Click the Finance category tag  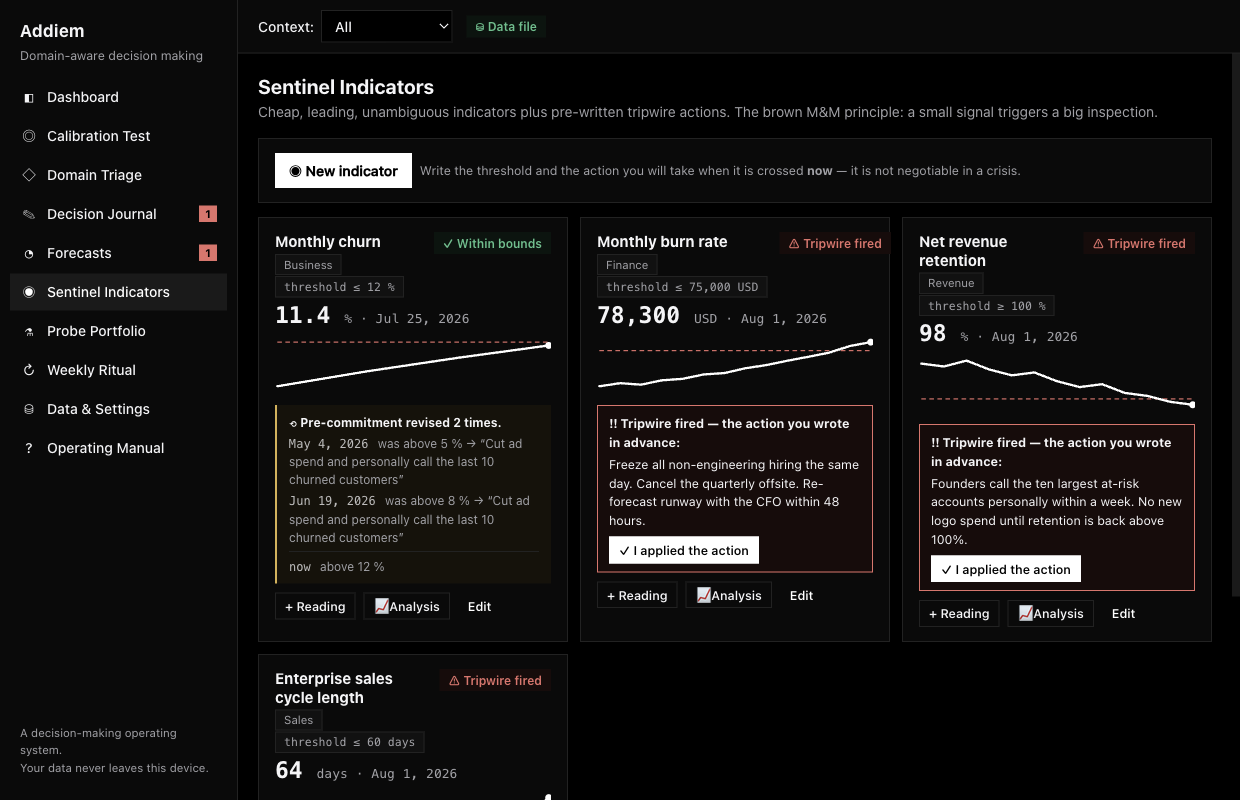pos(627,265)
